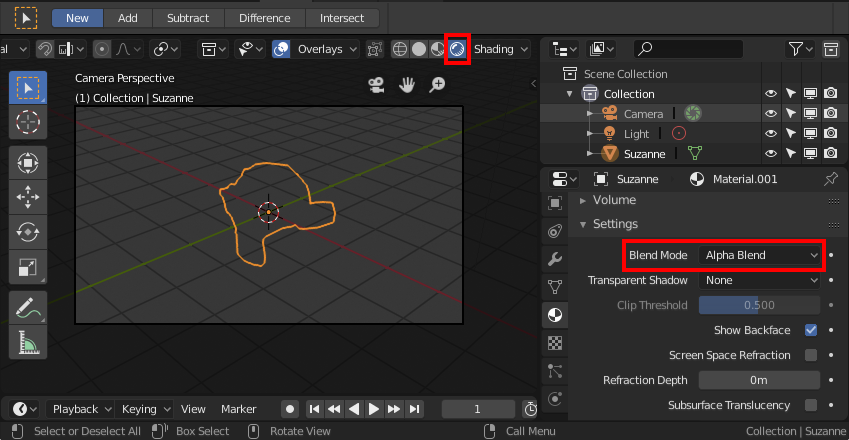Open the Object properties tab
This screenshot has width=849, height=440.
tap(555, 203)
